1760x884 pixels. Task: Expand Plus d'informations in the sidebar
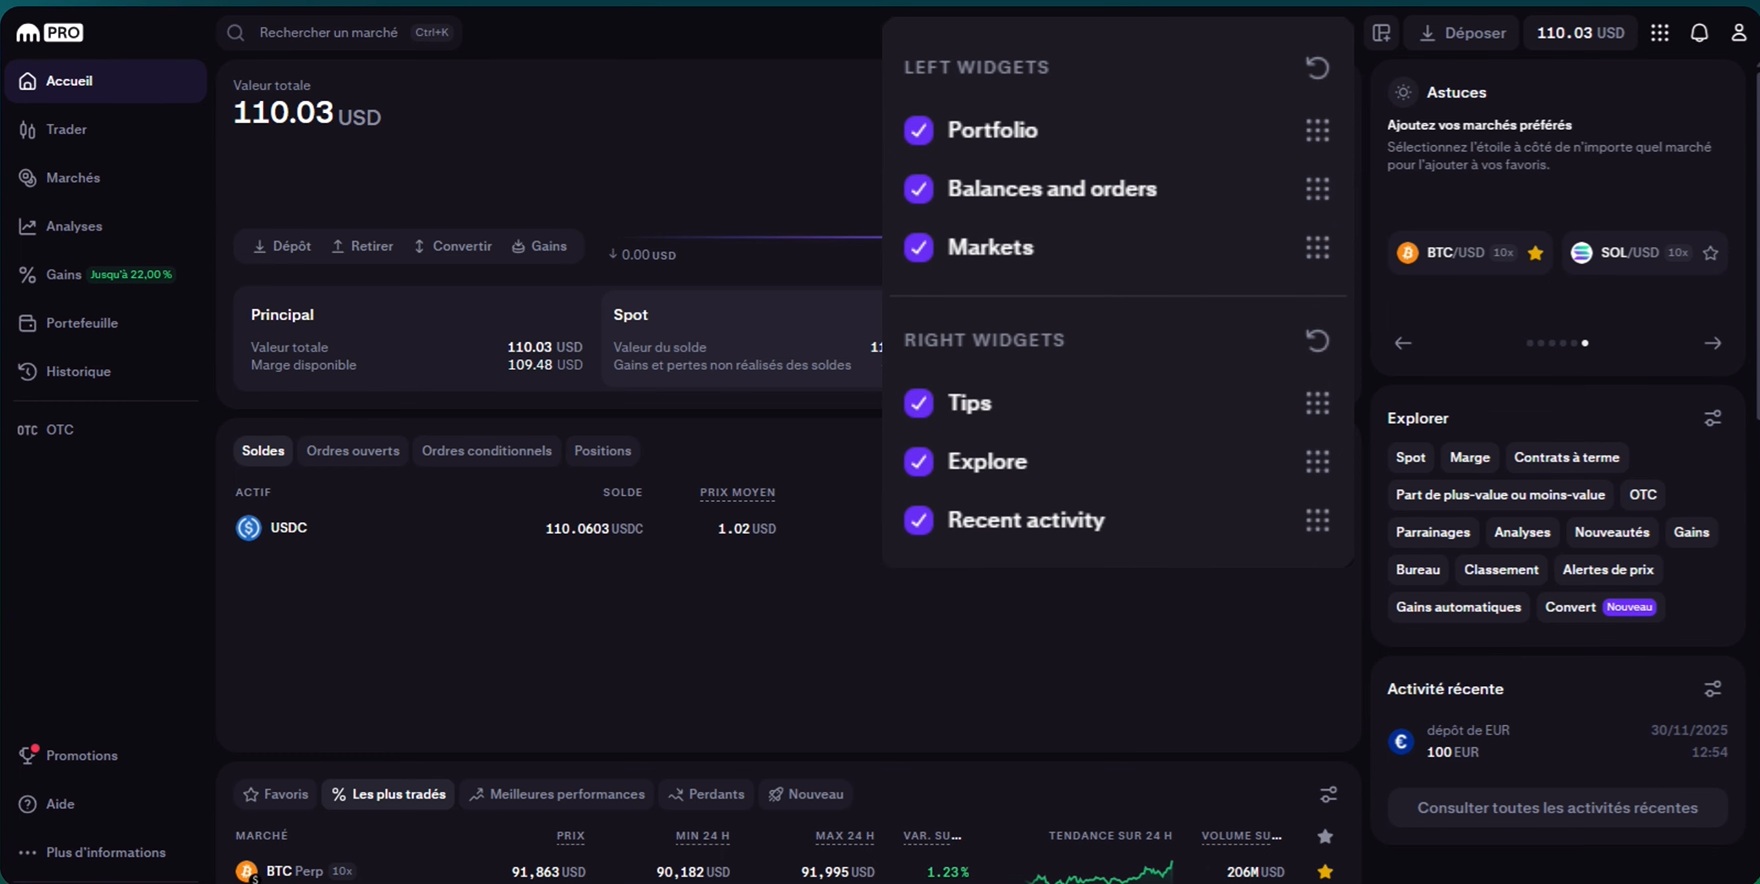click(x=105, y=853)
